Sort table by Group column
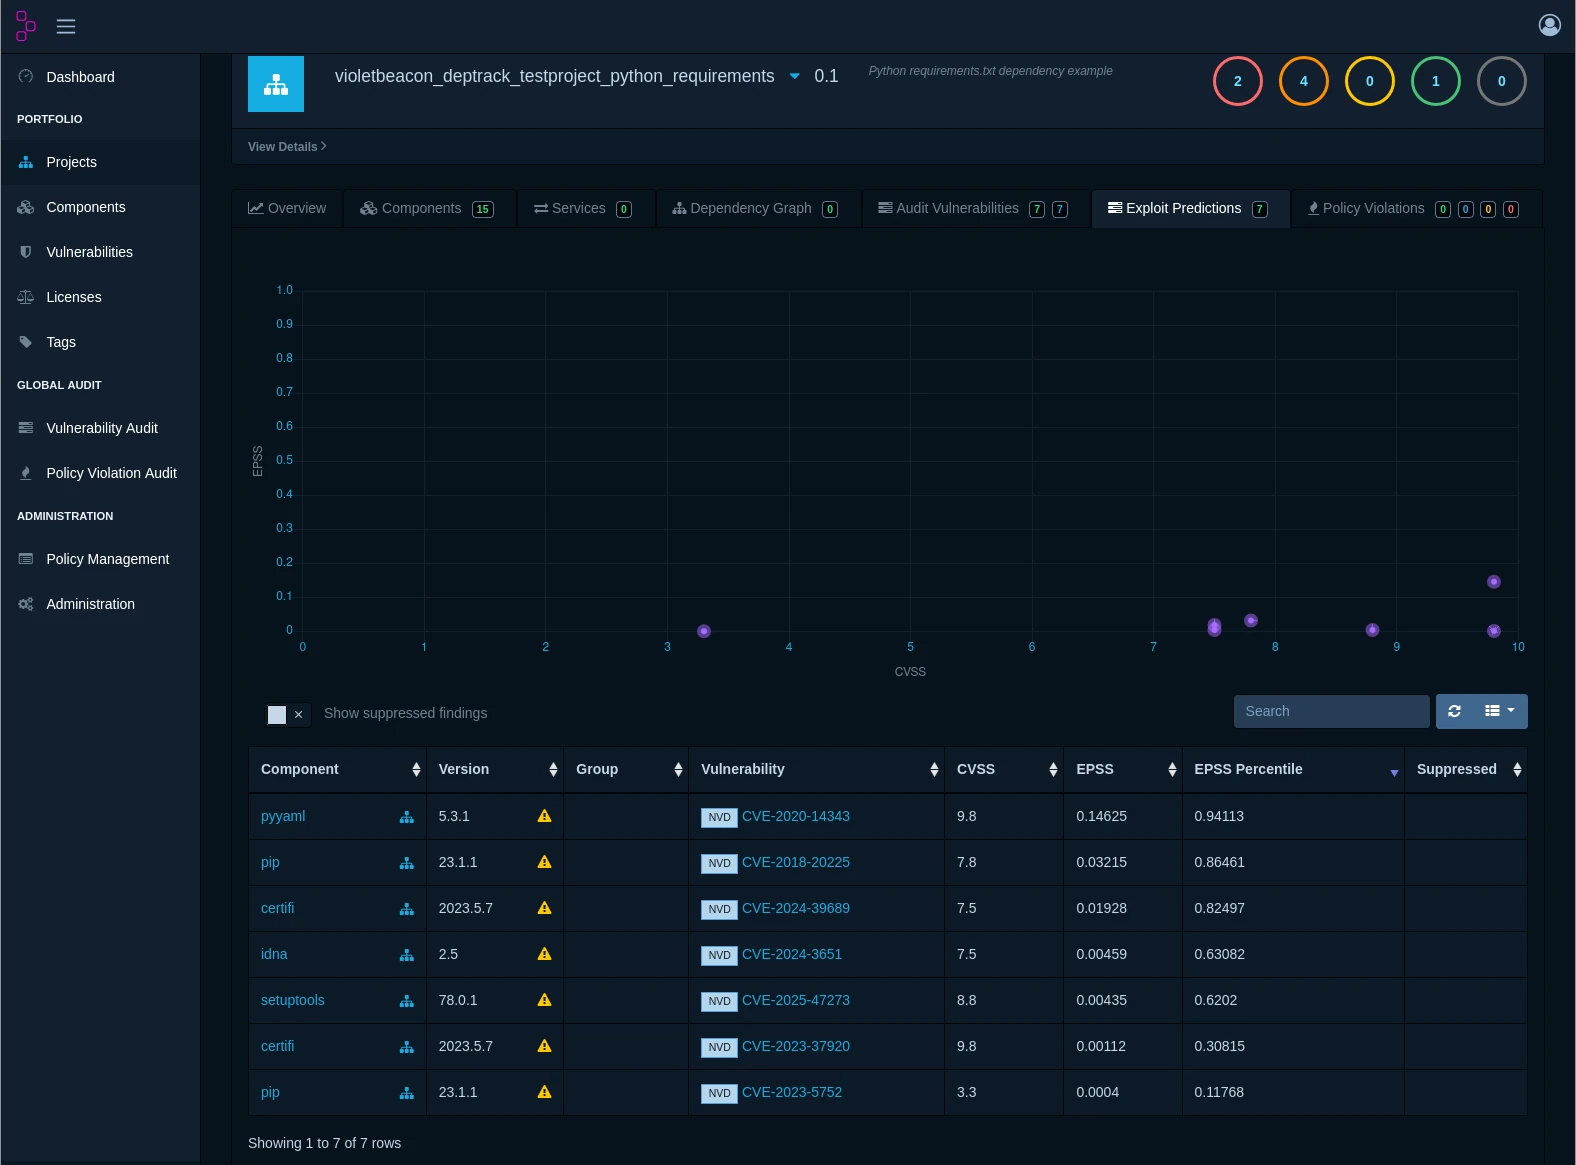Screen dimensions: 1576x1165 click(x=626, y=769)
